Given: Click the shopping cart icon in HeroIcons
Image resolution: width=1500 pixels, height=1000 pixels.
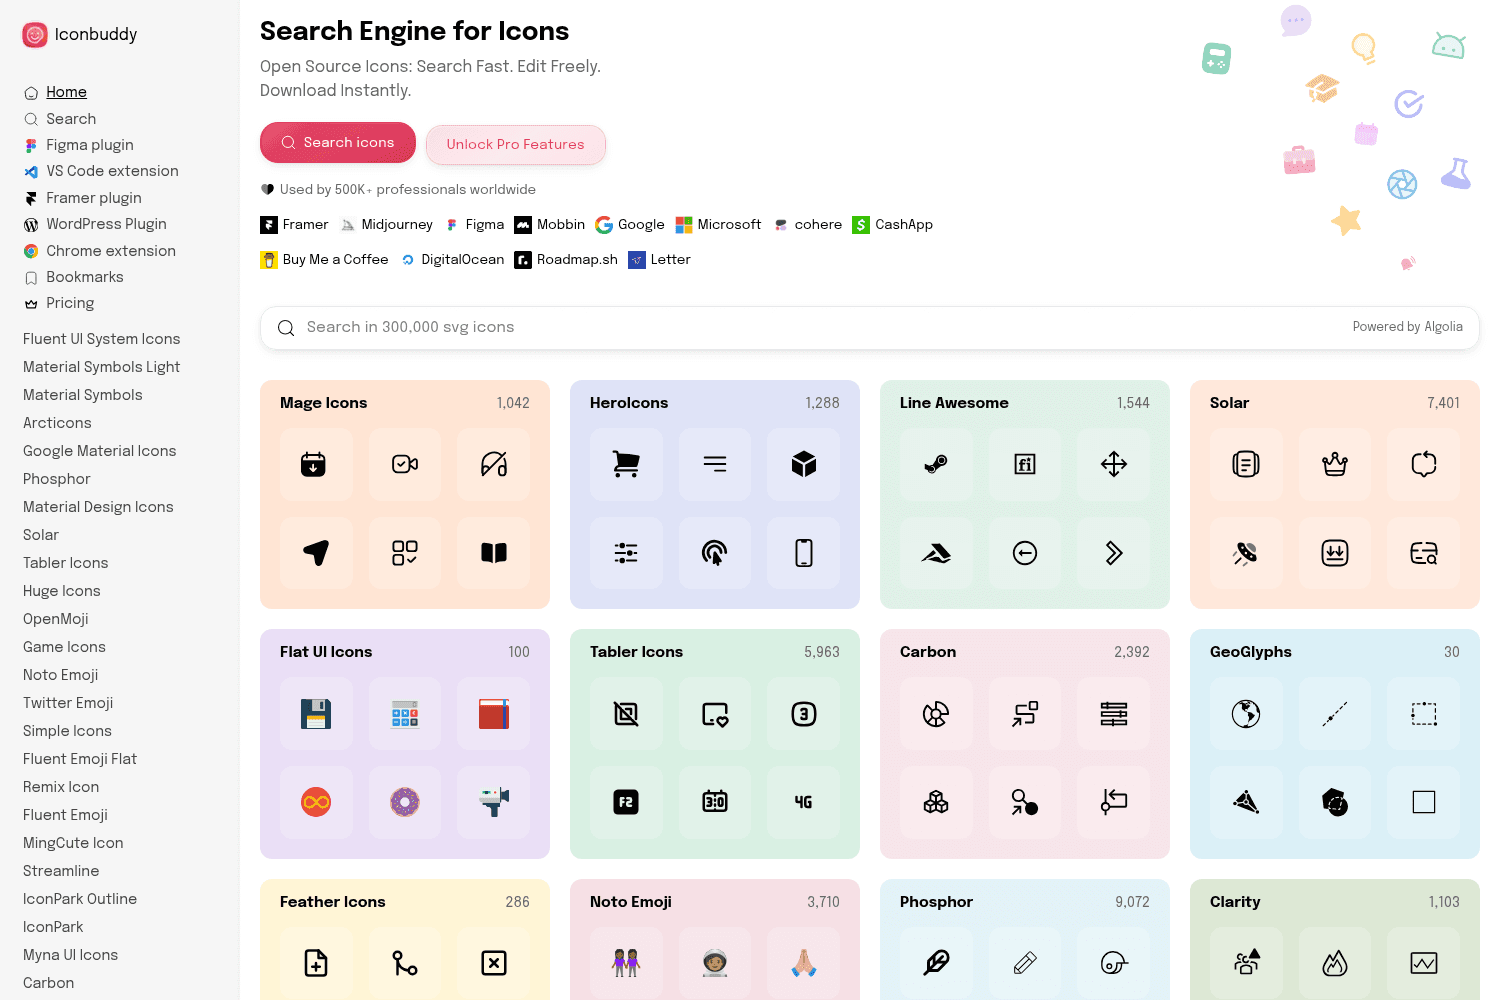Looking at the screenshot, I should click(x=626, y=464).
